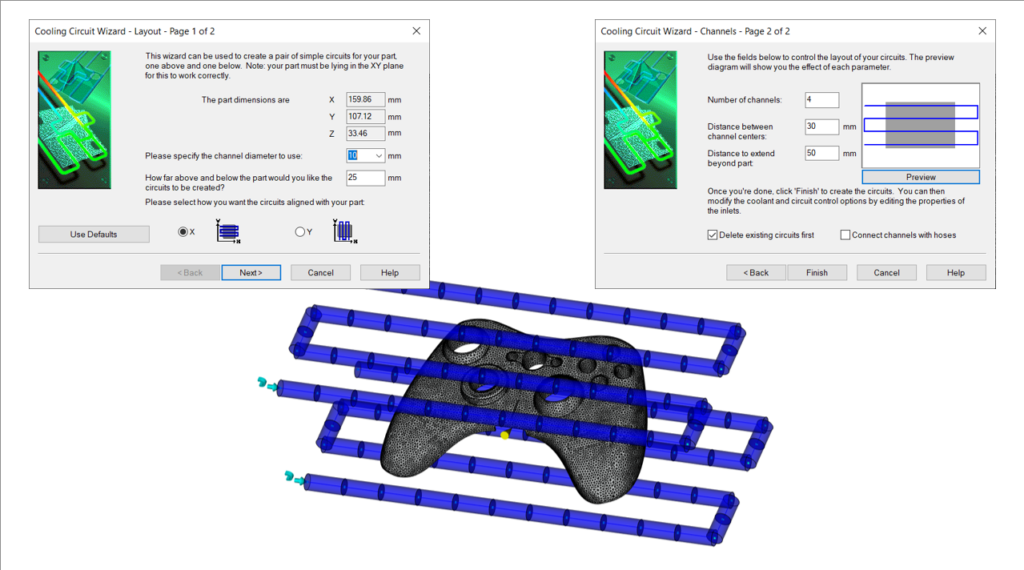Screen dimensions: 1024x570
Task: Click the Y part dimension field 107.12
Action: pyautogui.click(x=365, y=117)
